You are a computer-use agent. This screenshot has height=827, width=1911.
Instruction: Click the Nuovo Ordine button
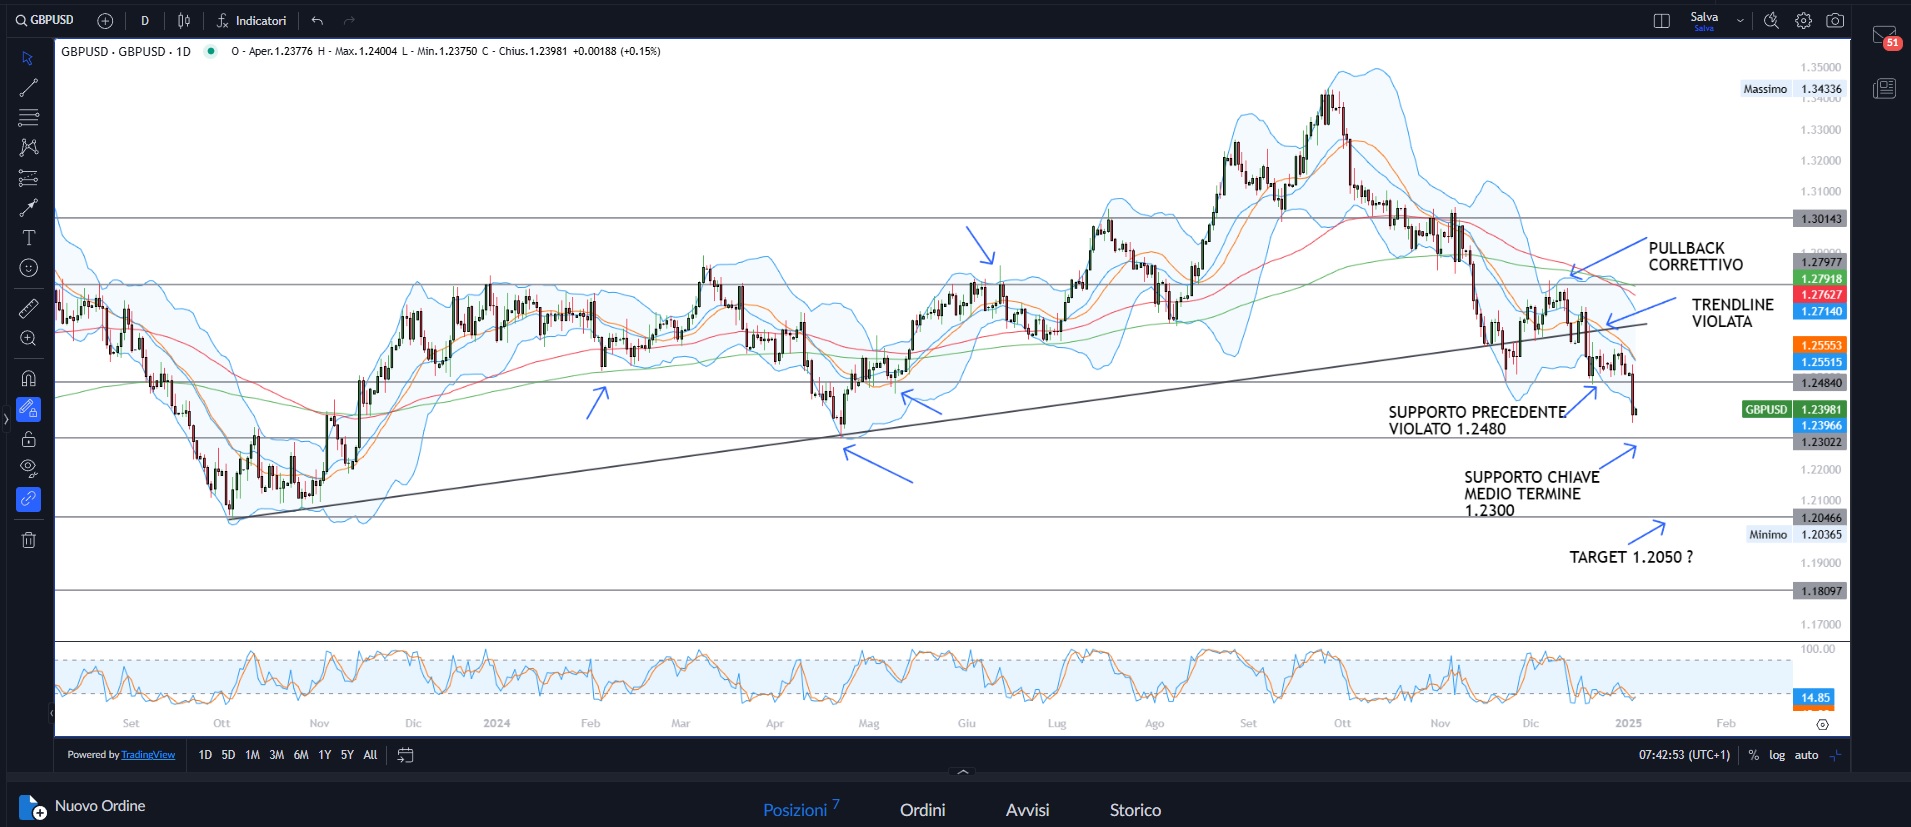[83, 806]
